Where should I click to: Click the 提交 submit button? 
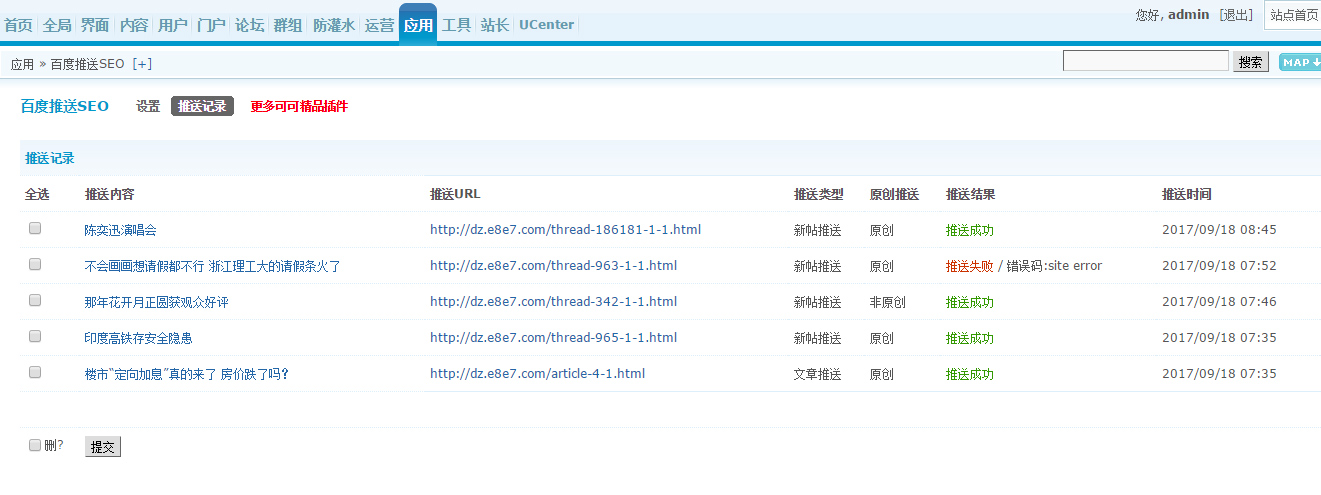click(103, 447)
